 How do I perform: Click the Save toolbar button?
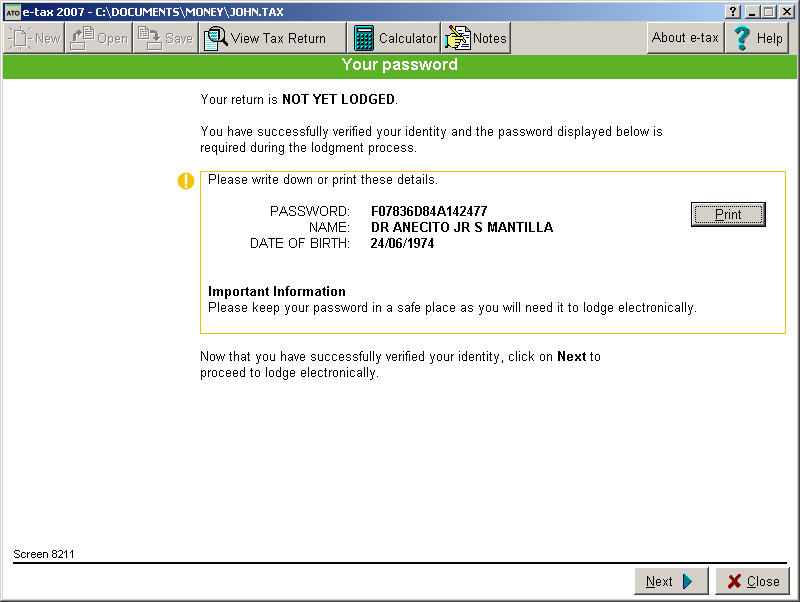(165, 38)
